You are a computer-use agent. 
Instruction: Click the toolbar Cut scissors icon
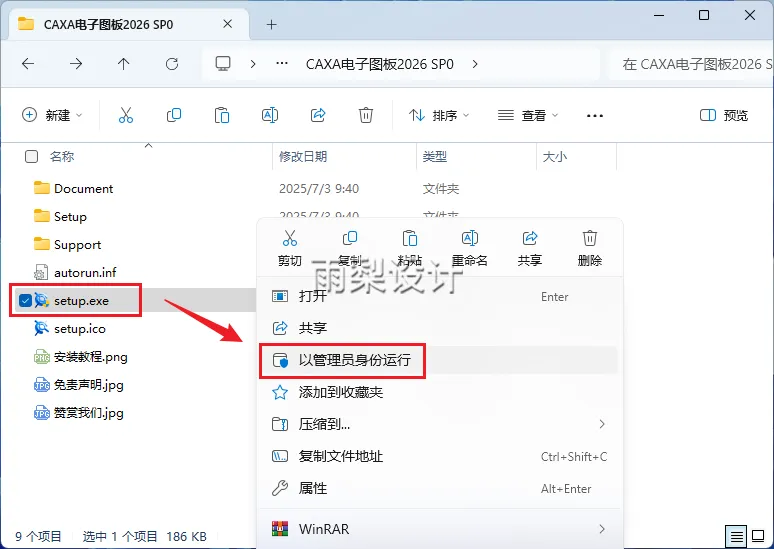(126, 115)
